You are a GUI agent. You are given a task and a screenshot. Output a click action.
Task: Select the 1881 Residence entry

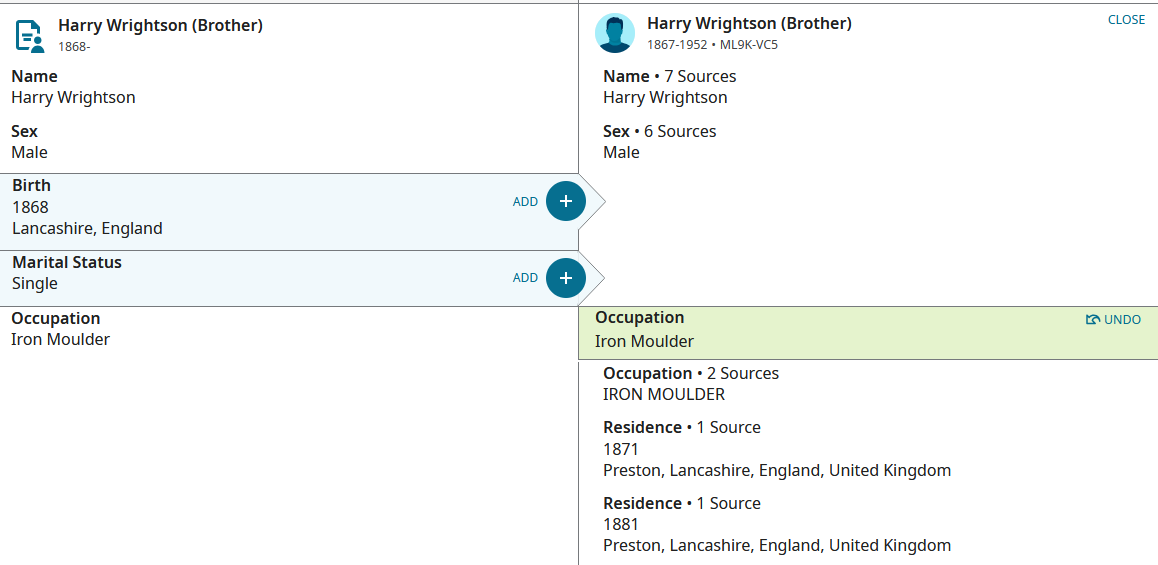coord(777,524)
